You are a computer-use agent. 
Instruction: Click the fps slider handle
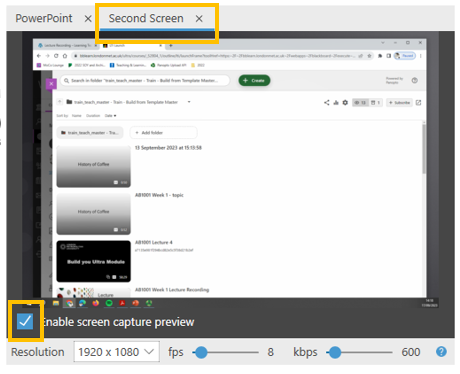[201, 352]
